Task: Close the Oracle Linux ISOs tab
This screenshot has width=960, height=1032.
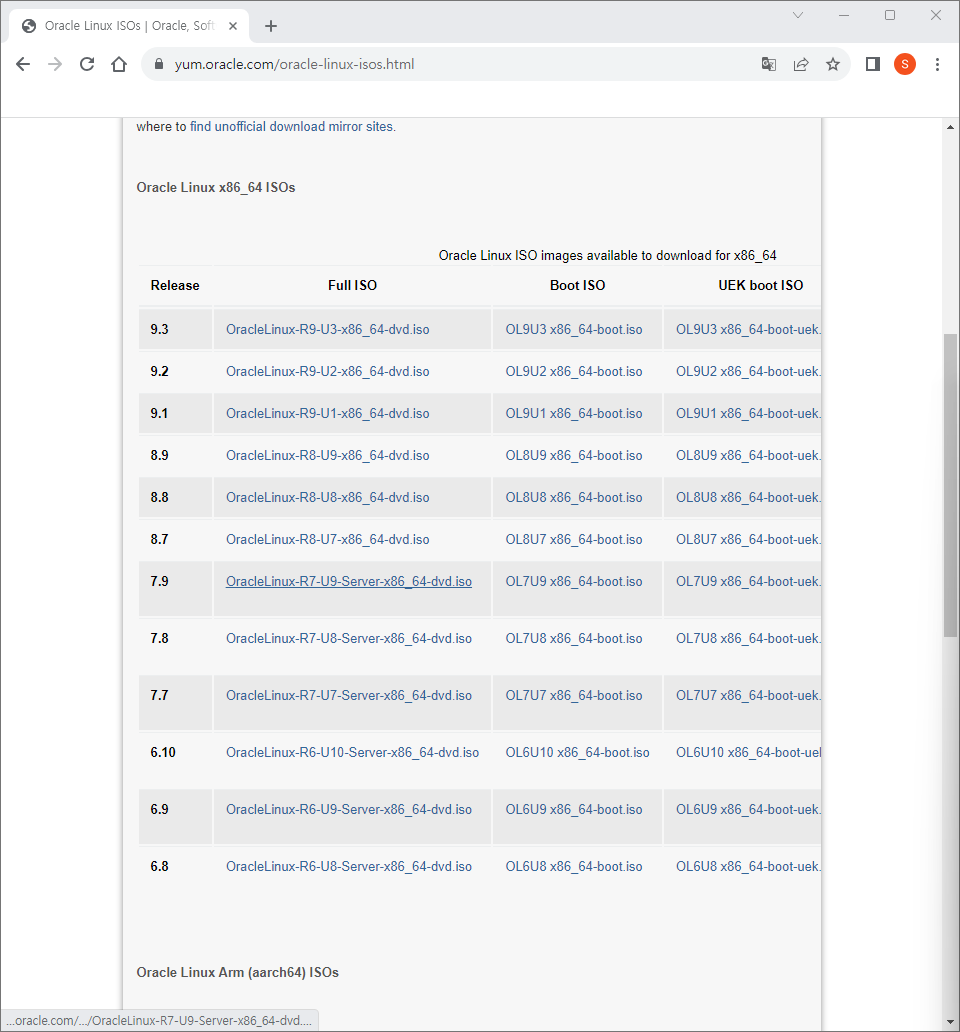Action: 233,26
